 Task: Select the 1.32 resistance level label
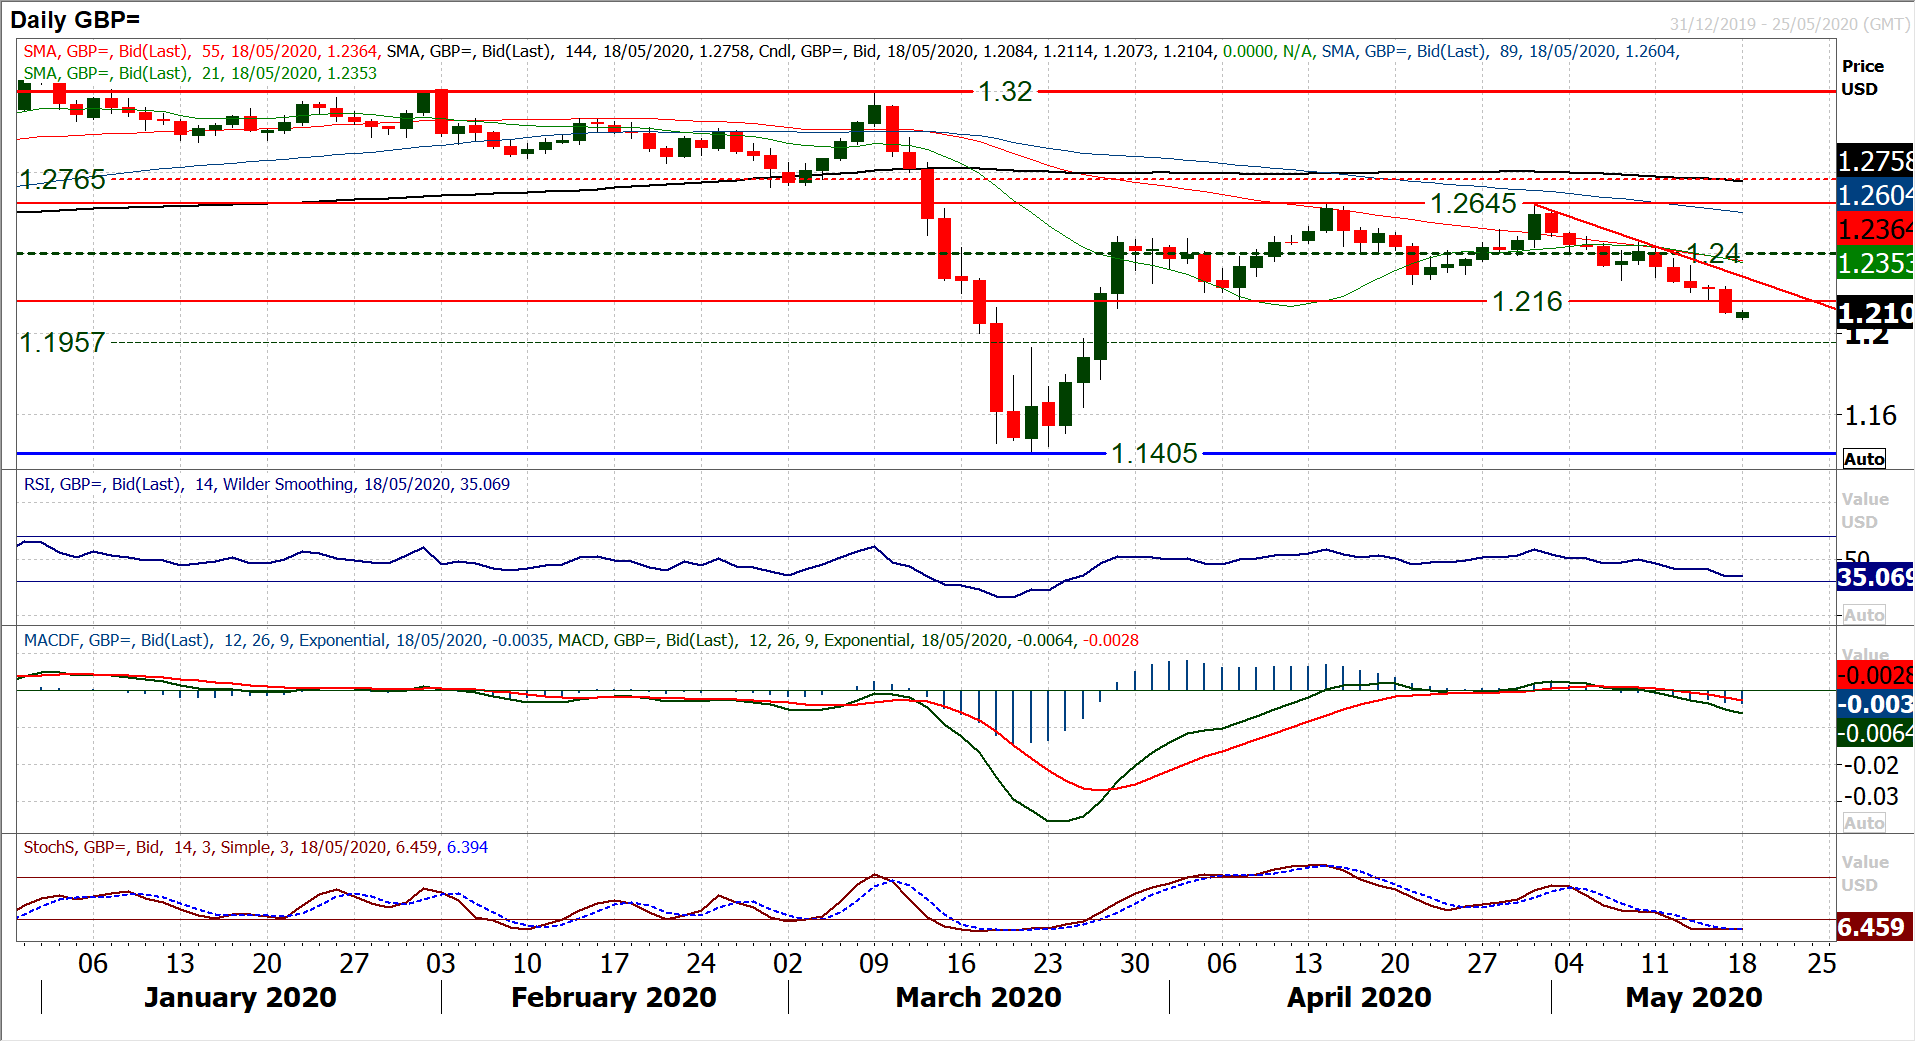(1004, 92)
